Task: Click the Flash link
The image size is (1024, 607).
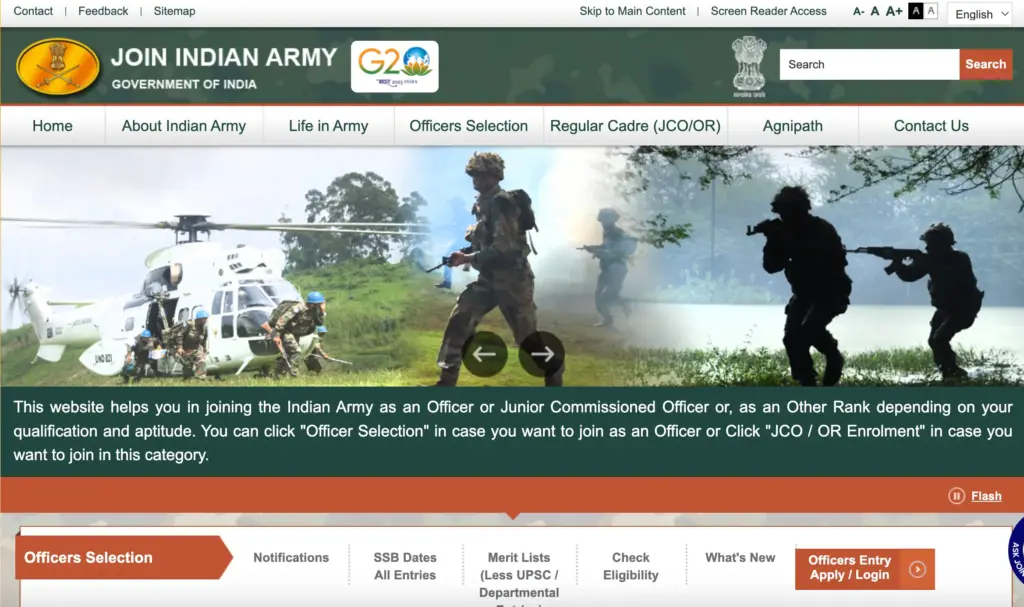Action: pos(986,496)
